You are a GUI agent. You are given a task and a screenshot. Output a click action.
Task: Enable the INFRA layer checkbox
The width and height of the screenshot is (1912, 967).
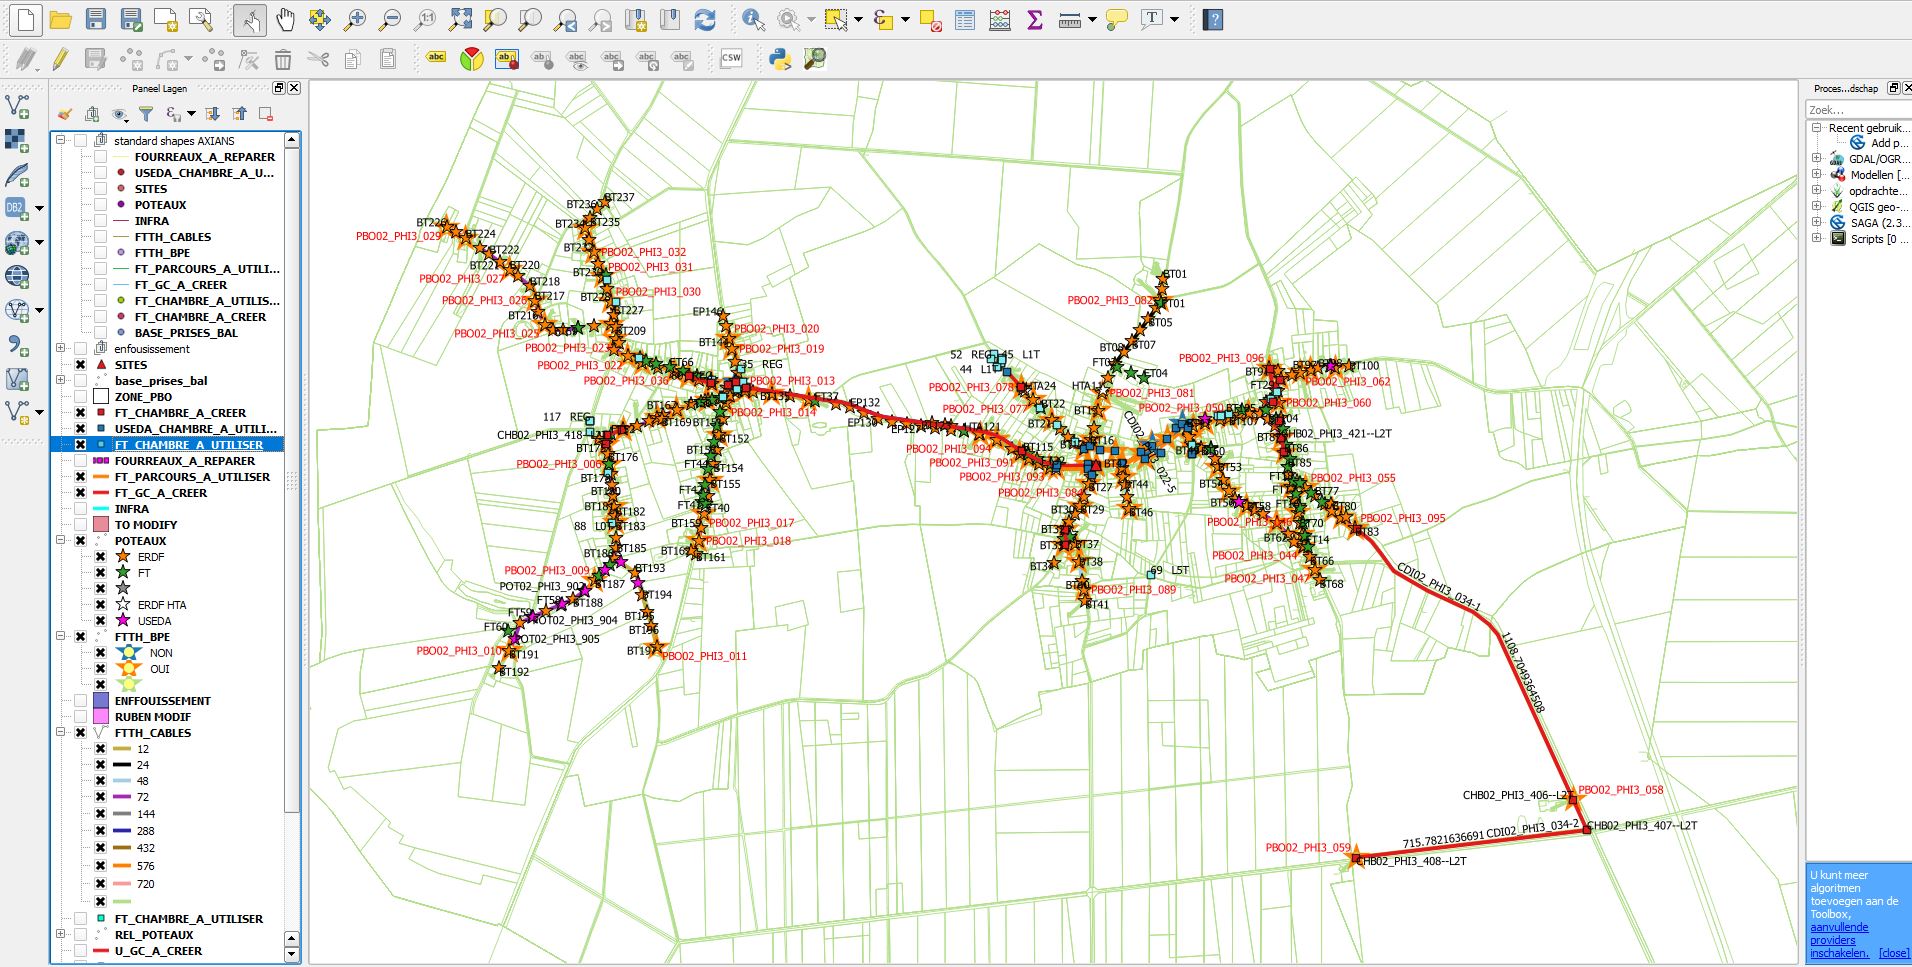[80, 509]
